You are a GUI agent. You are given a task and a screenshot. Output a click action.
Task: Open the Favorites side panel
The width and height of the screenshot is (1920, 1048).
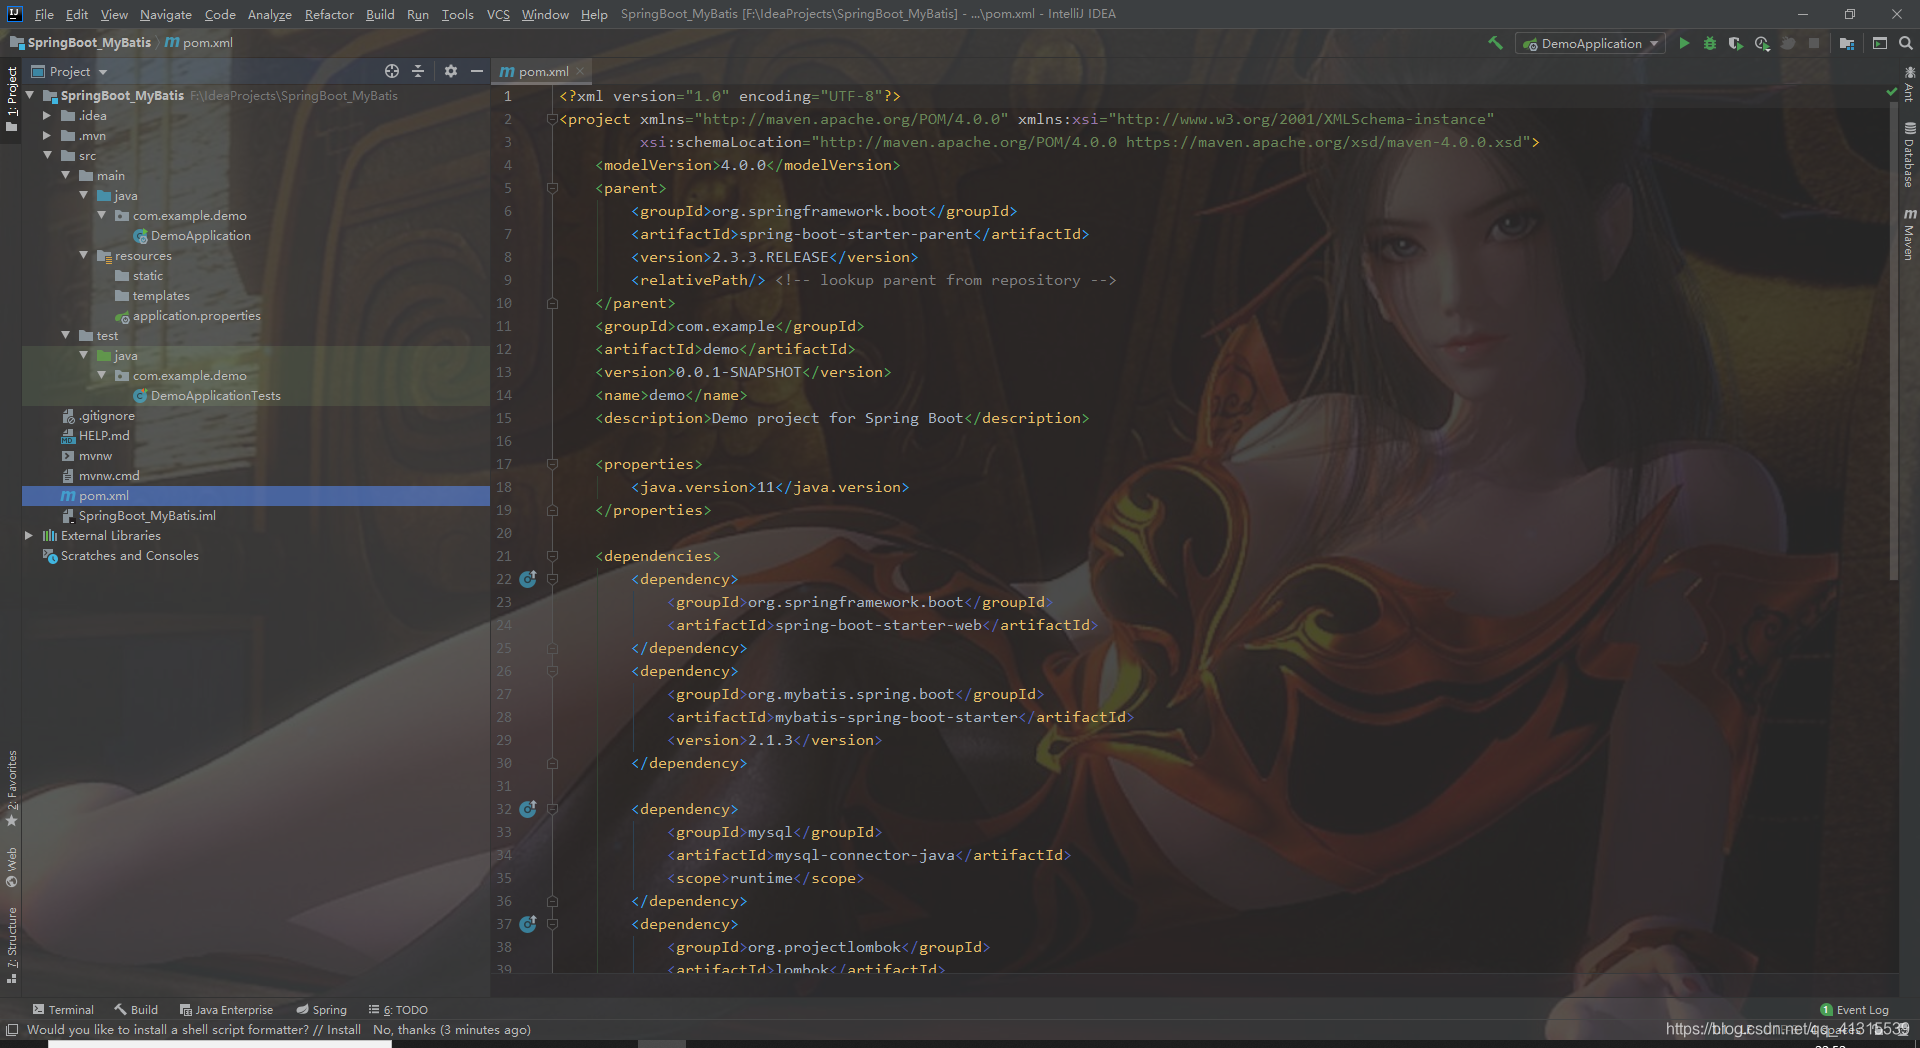pos(12,788)
